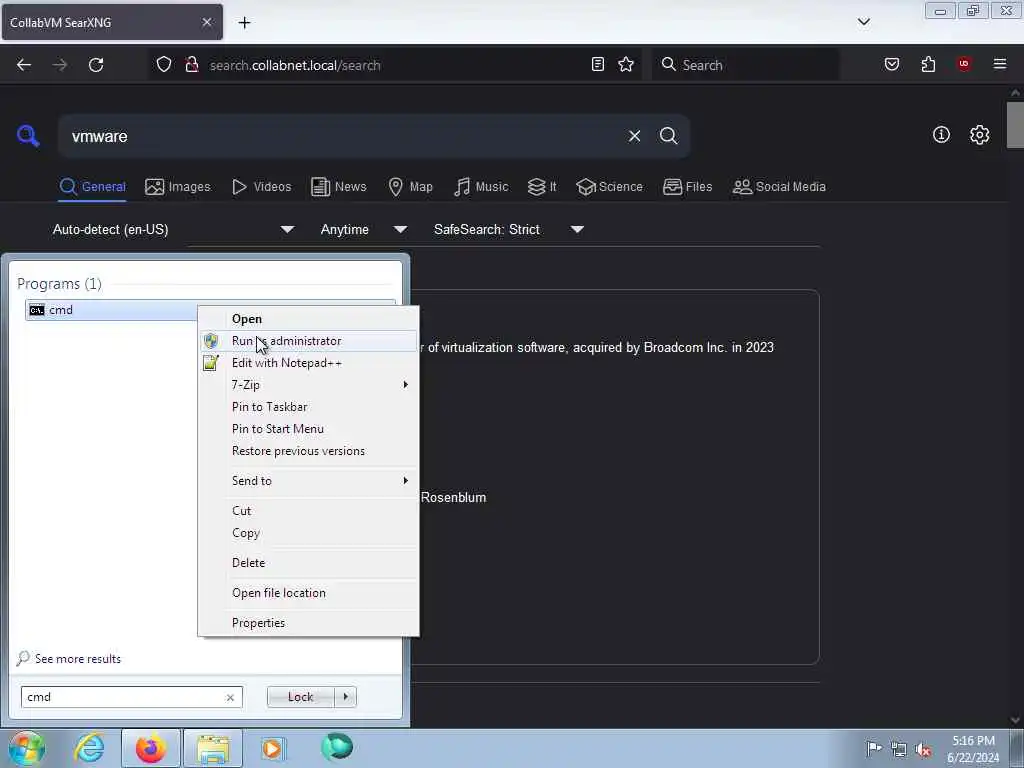Choose Edit with Notepad++
Screen dimensions: 1024x768
click(308, 363)
